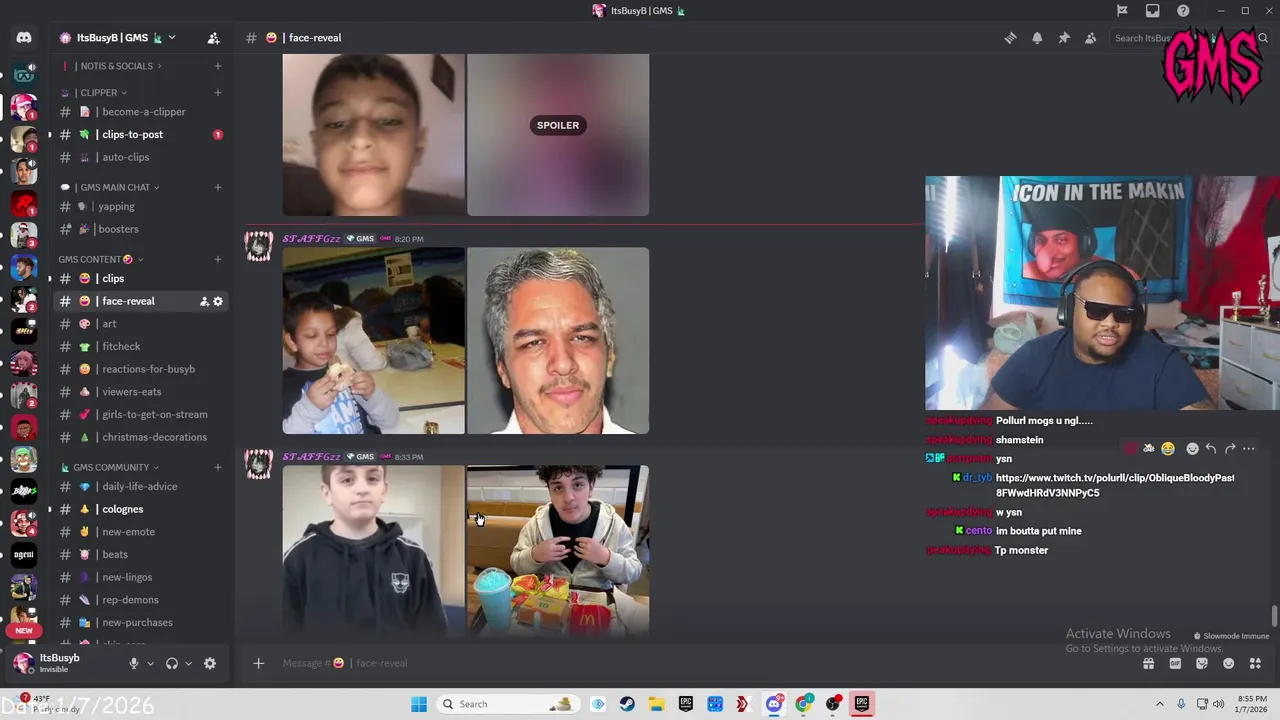Screen dimensions: 1280x720
Task: Add channel to GMS MAIN CHAT category
Action: pyautogui.click(x=218, y=187)
